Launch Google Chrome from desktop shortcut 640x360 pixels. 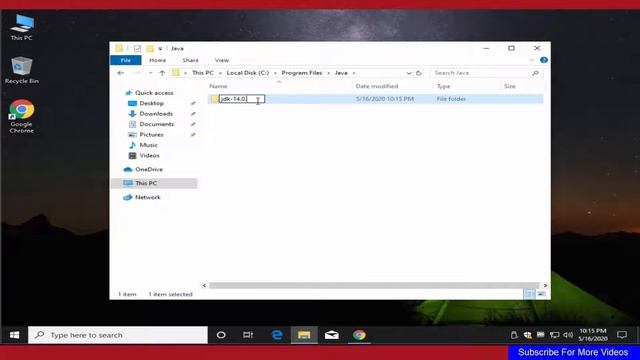[22, 116]
